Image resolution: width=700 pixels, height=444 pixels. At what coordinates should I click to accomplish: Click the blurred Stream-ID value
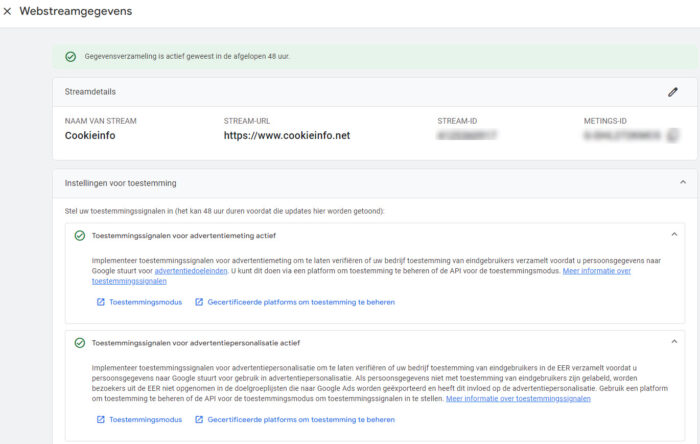pyautogui.click(x=467, y=135)
